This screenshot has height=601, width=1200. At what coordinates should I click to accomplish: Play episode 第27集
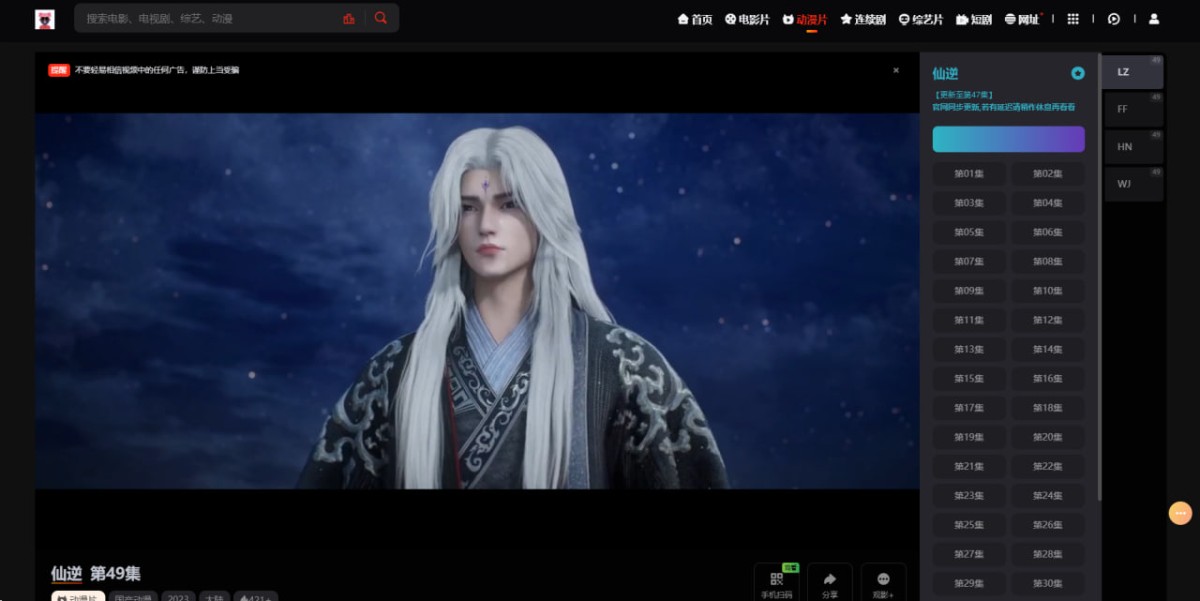coord(969,554)
